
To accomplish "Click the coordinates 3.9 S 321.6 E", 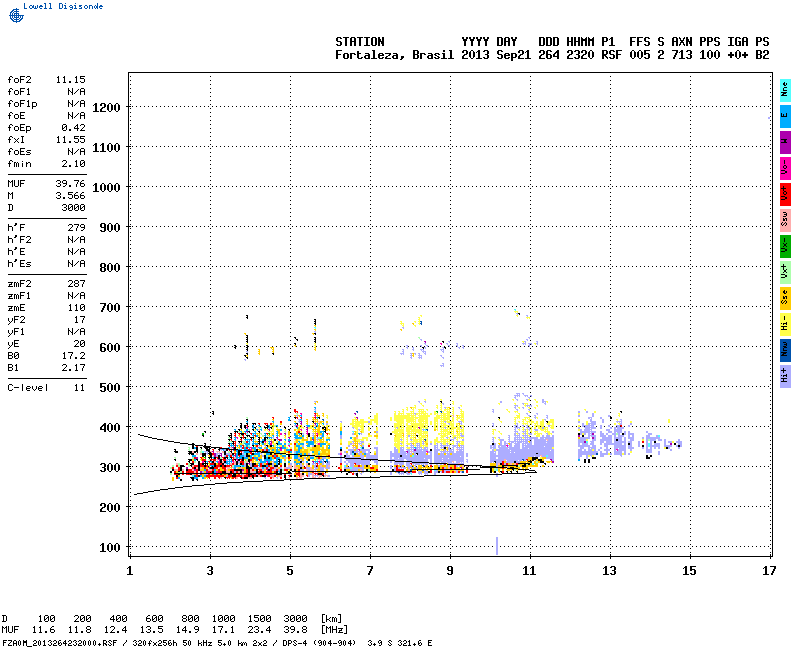I will (x=399, y=643).
